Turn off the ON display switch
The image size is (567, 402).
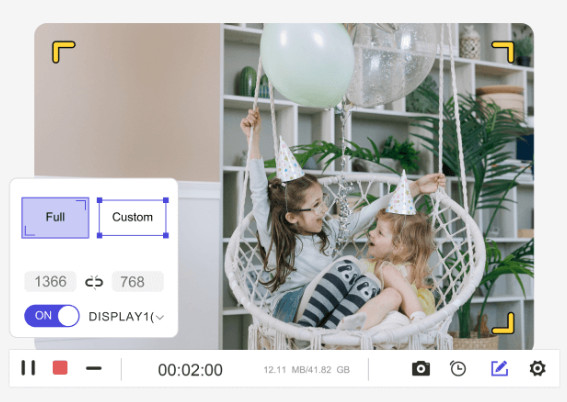pos(52,316)
